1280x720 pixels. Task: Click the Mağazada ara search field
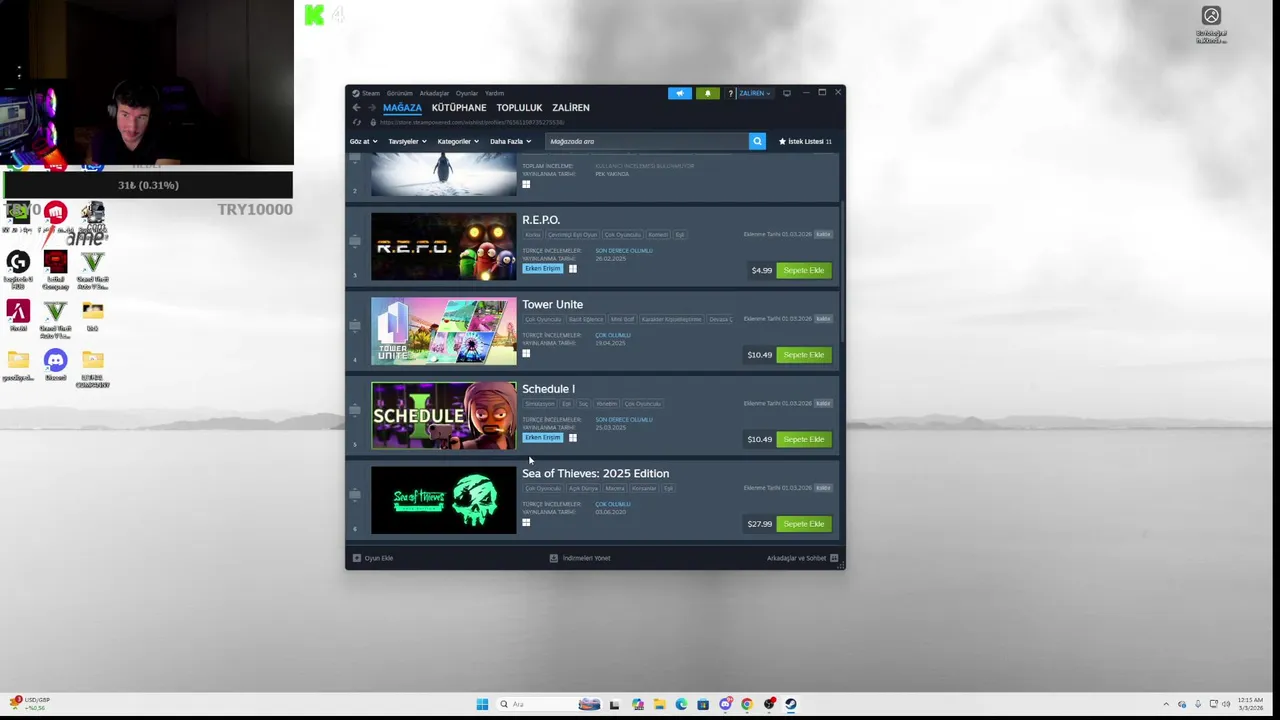[647, 141]
